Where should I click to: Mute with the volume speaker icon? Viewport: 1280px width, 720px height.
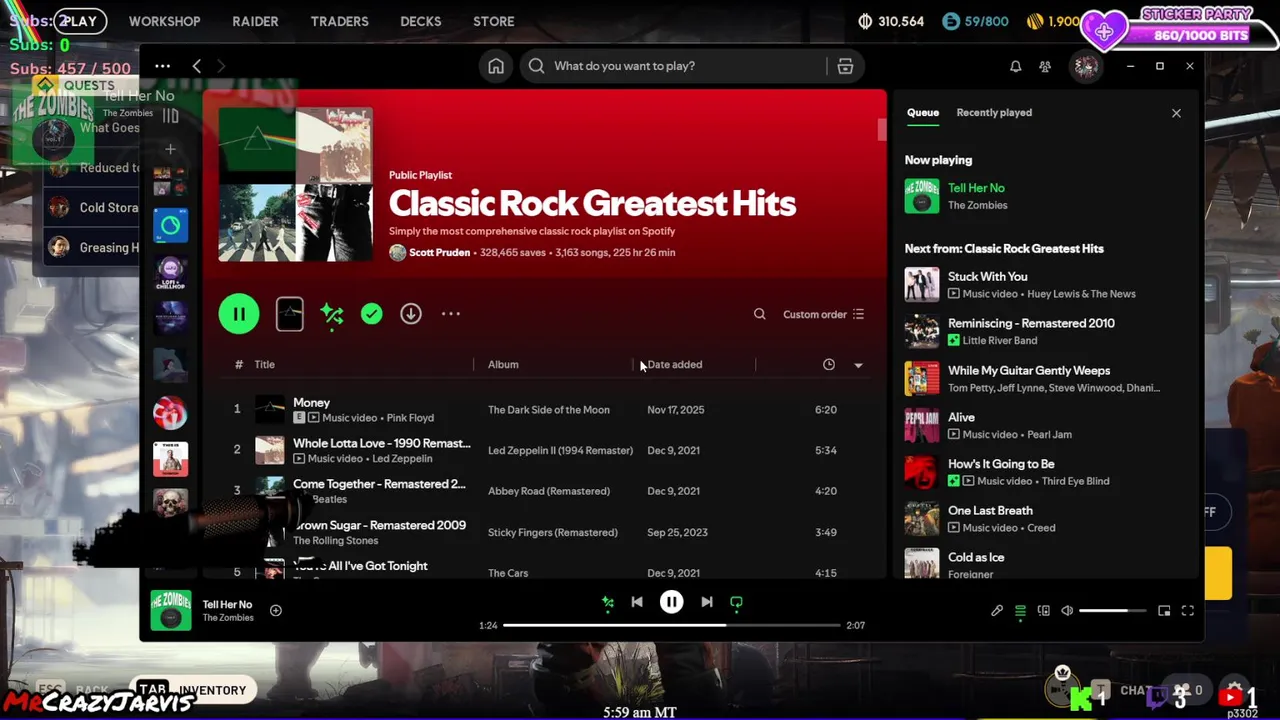pos(1067,611)
